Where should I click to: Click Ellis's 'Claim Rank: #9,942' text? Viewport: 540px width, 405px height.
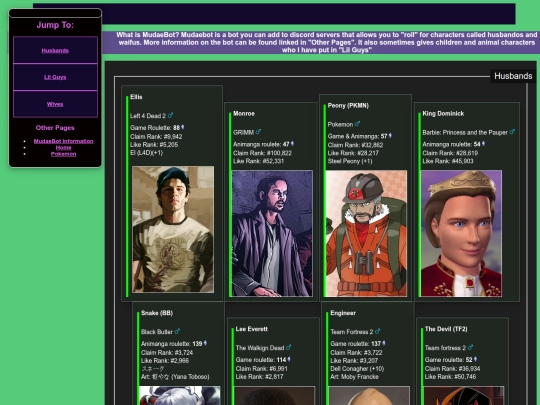point(156,137)
